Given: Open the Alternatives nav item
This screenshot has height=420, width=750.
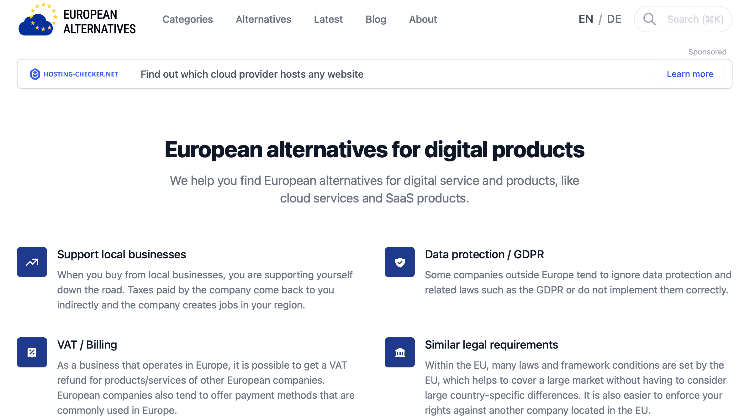Looking at the screenshot, I should coord(263,19).
